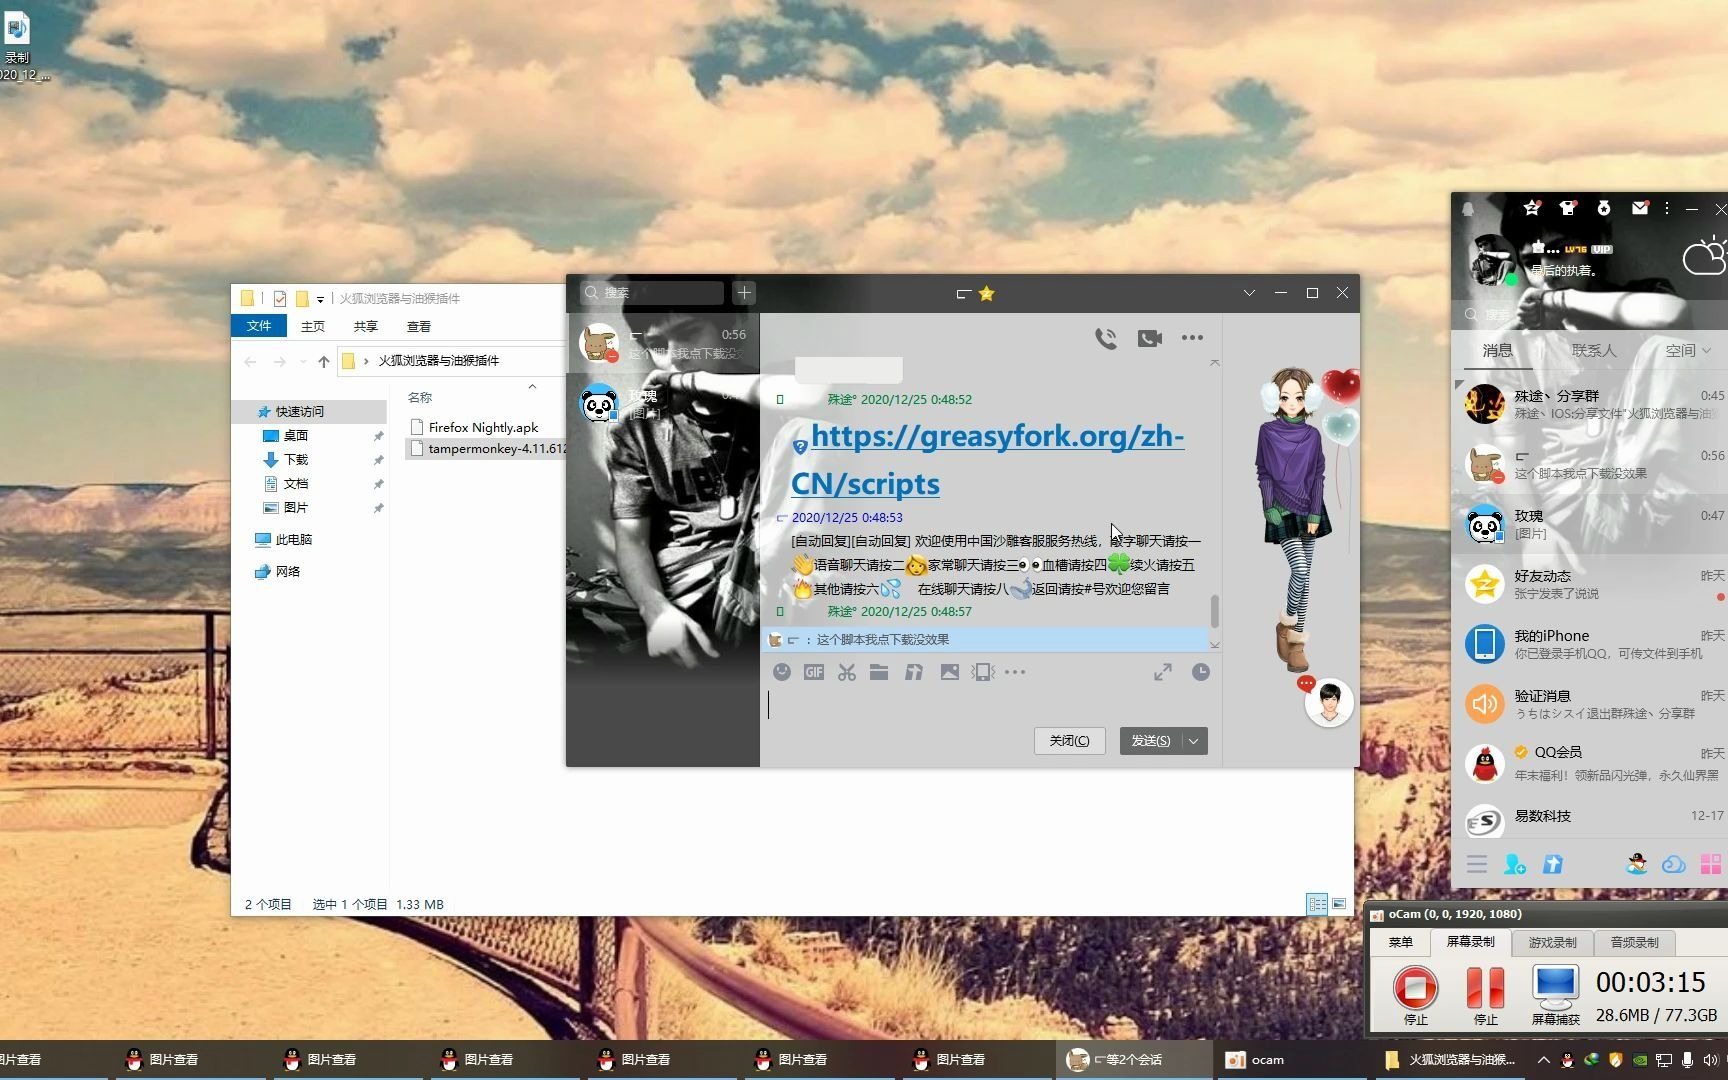Click the 发送(S) send button

1151,741
